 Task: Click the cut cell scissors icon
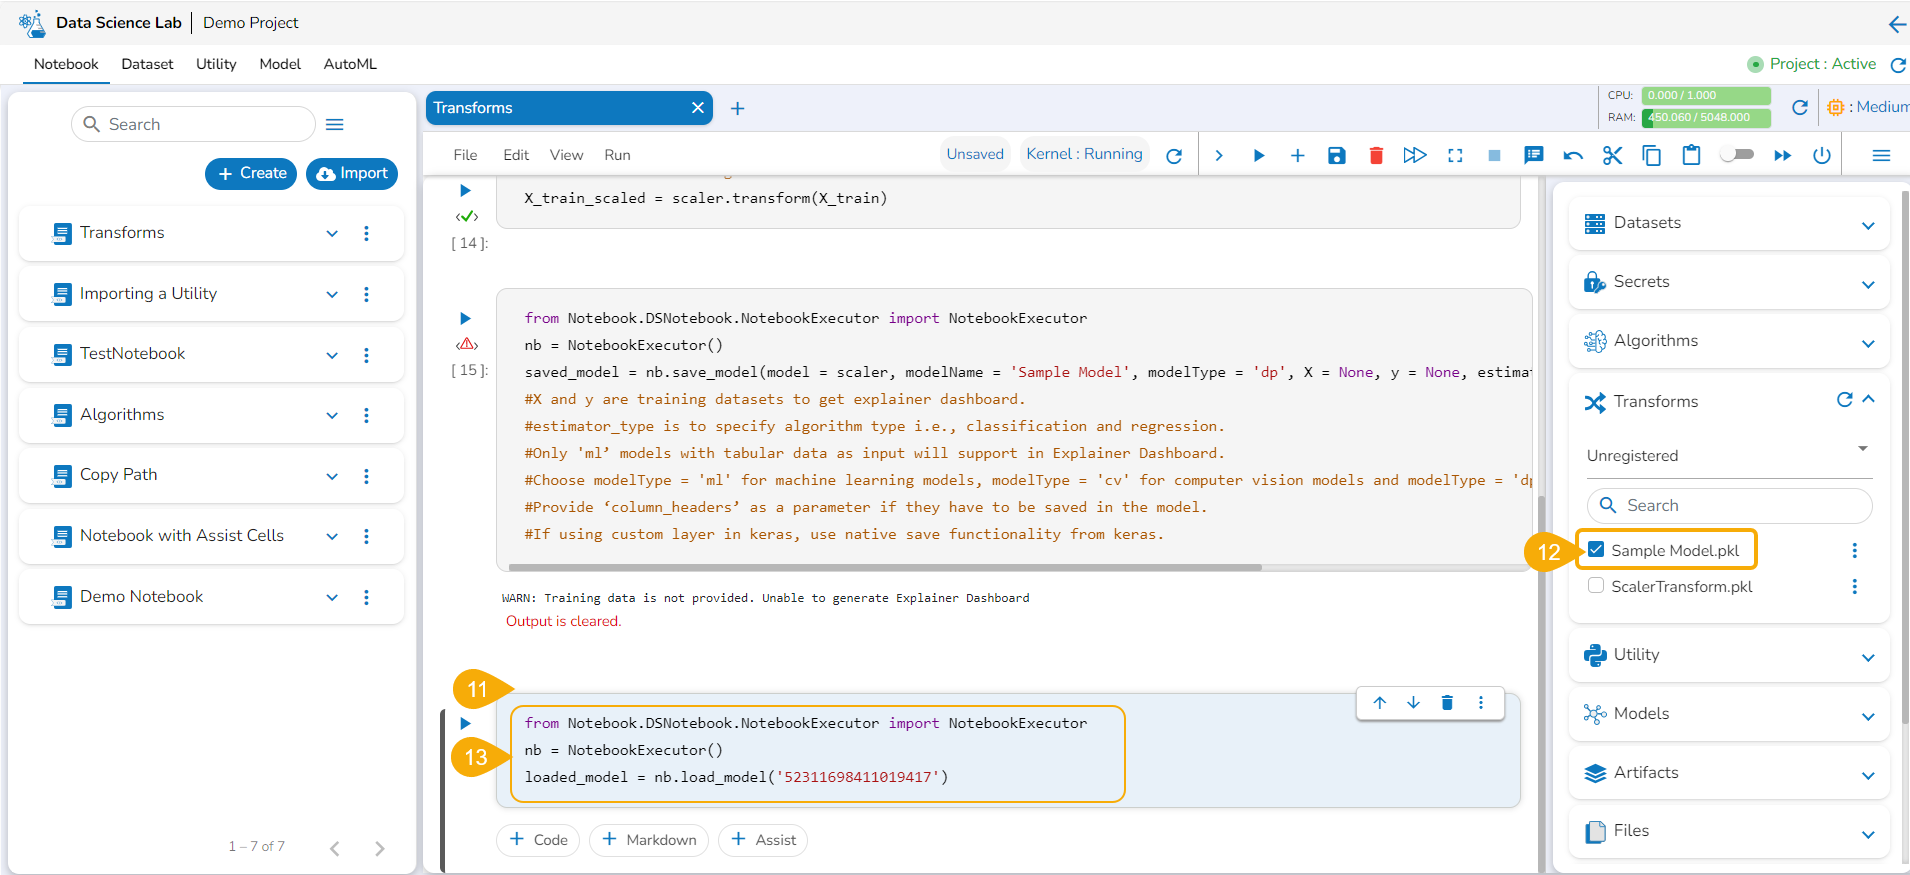(1612, 155)
